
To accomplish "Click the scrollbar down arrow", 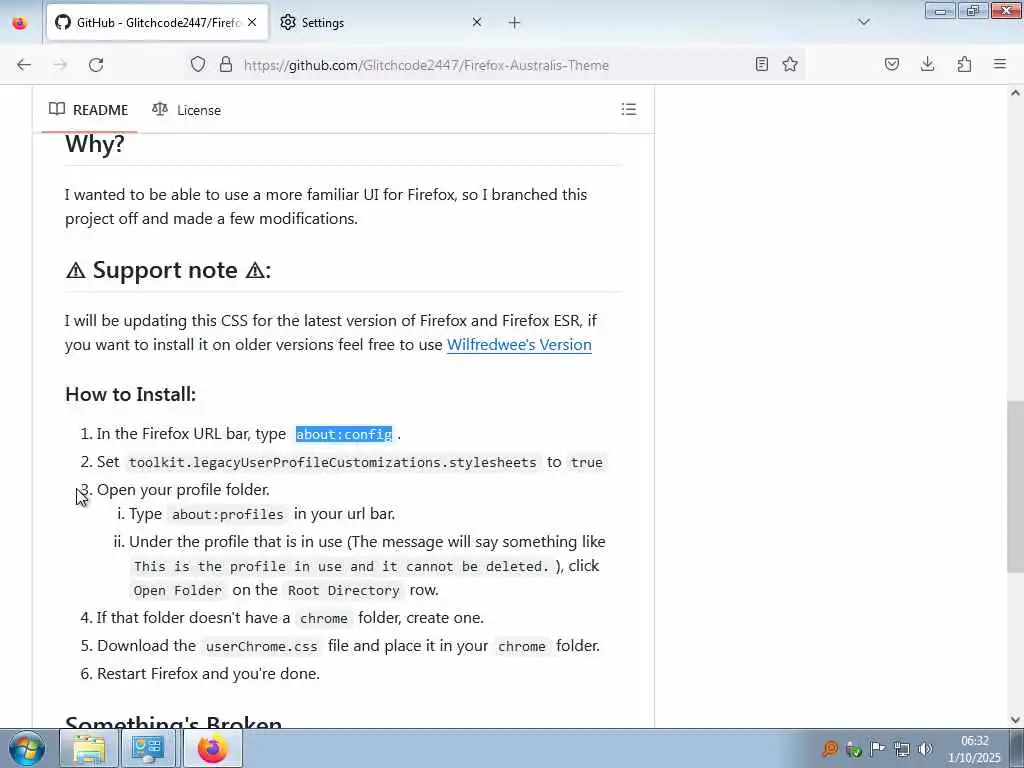I will pyautogui.click(x=1015, y=720).
